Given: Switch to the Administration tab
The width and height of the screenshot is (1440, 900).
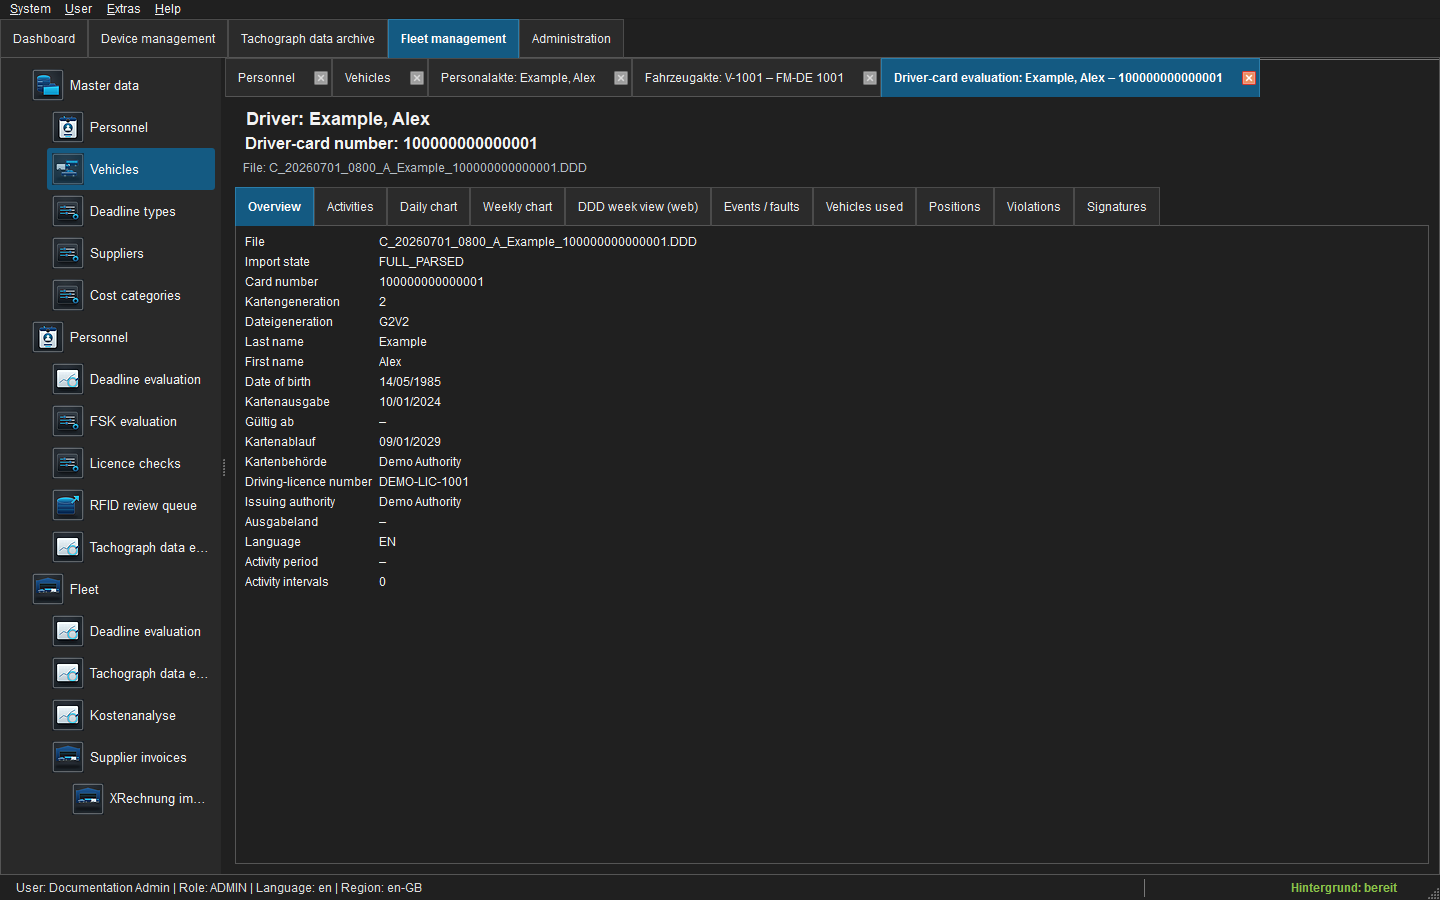Looking at the screenshot, I should 571,39.
